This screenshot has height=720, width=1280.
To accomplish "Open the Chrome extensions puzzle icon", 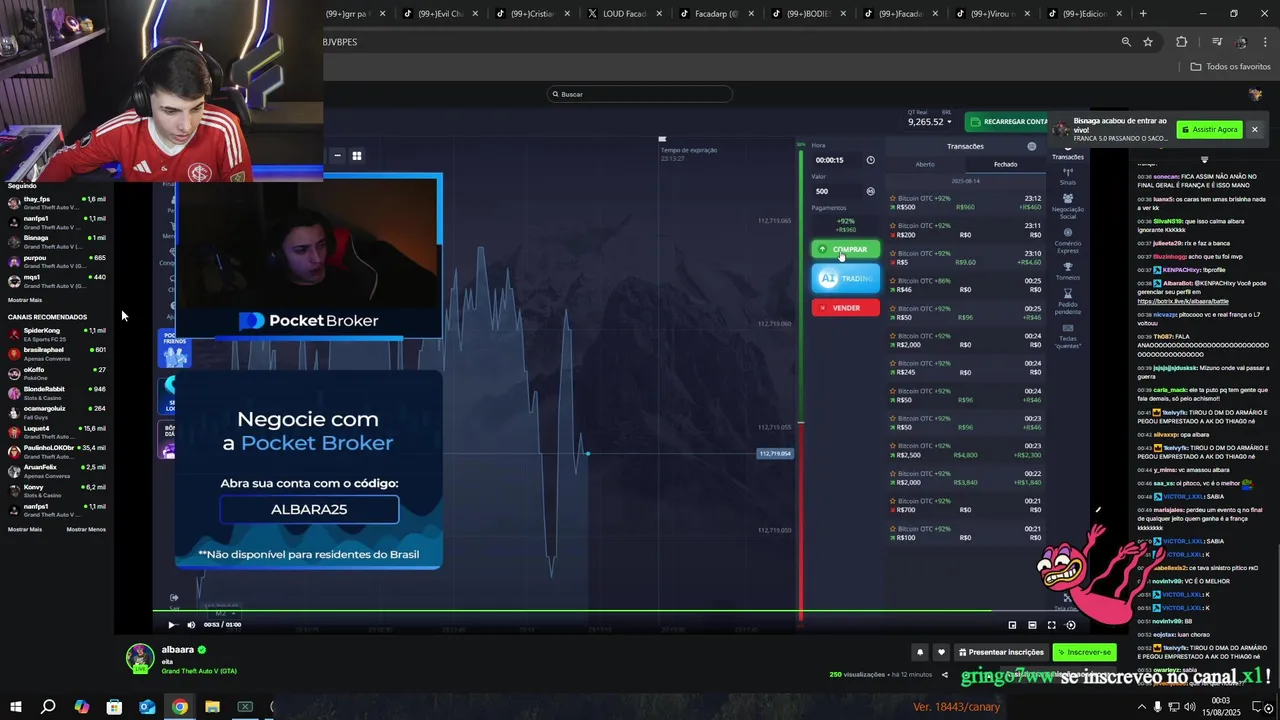I will click(x=1181, y=42).
